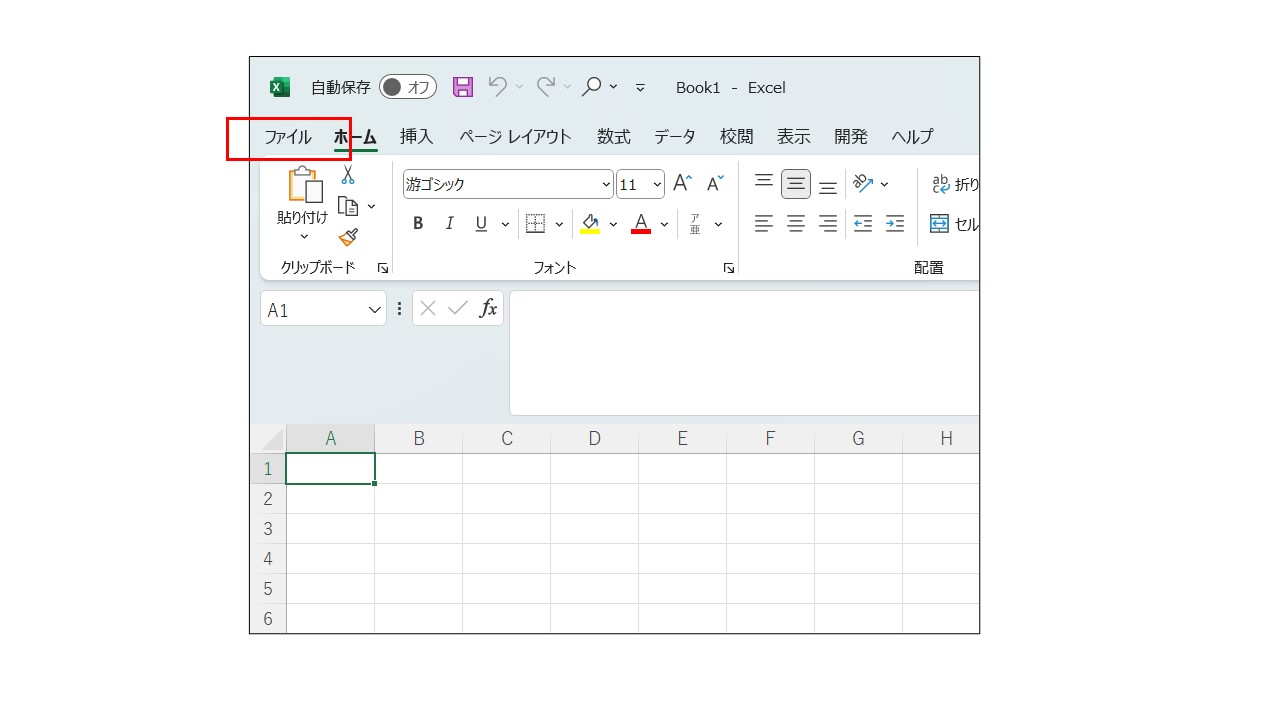This screenshot has width=1280, height=720.
Task: Click the text Orientation icon
Action: (863, 183)
